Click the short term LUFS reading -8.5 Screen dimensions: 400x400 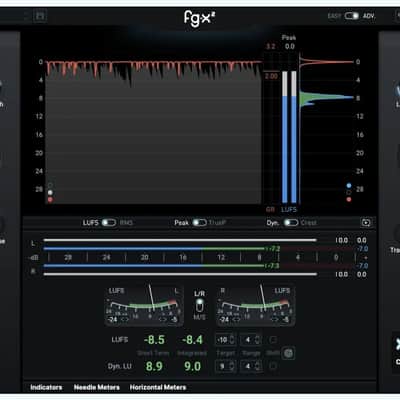154,340
